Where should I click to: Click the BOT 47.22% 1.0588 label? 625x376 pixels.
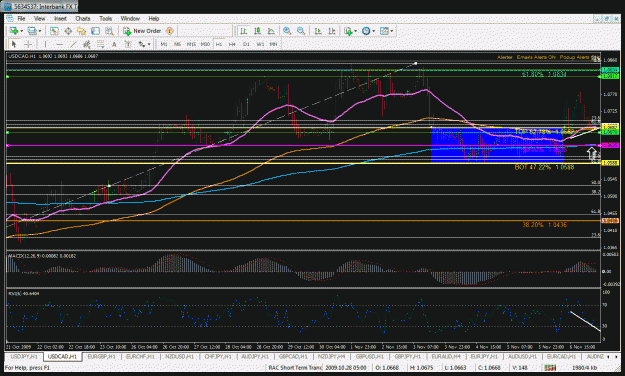pos(544,167)
